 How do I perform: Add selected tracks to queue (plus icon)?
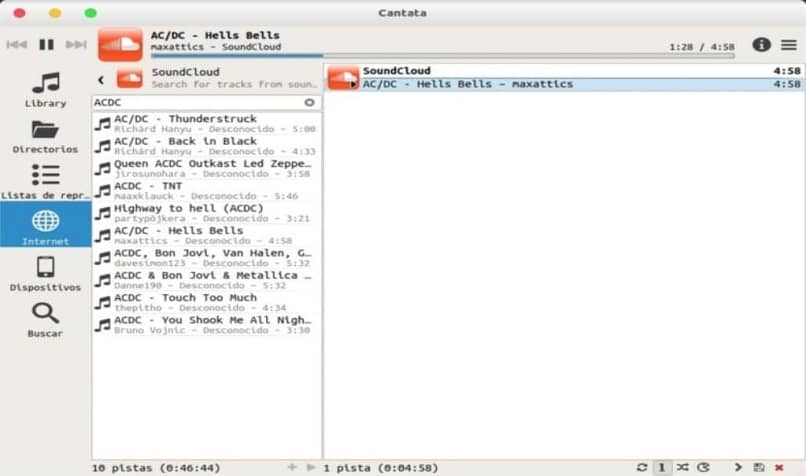(292, 467)
